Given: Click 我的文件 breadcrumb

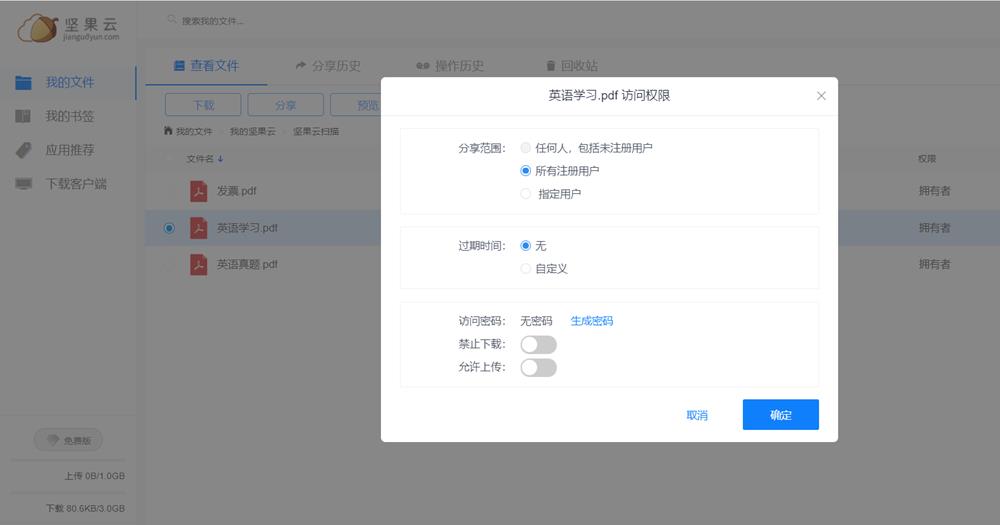Looking at the screenshot, I should coord(194,131).
